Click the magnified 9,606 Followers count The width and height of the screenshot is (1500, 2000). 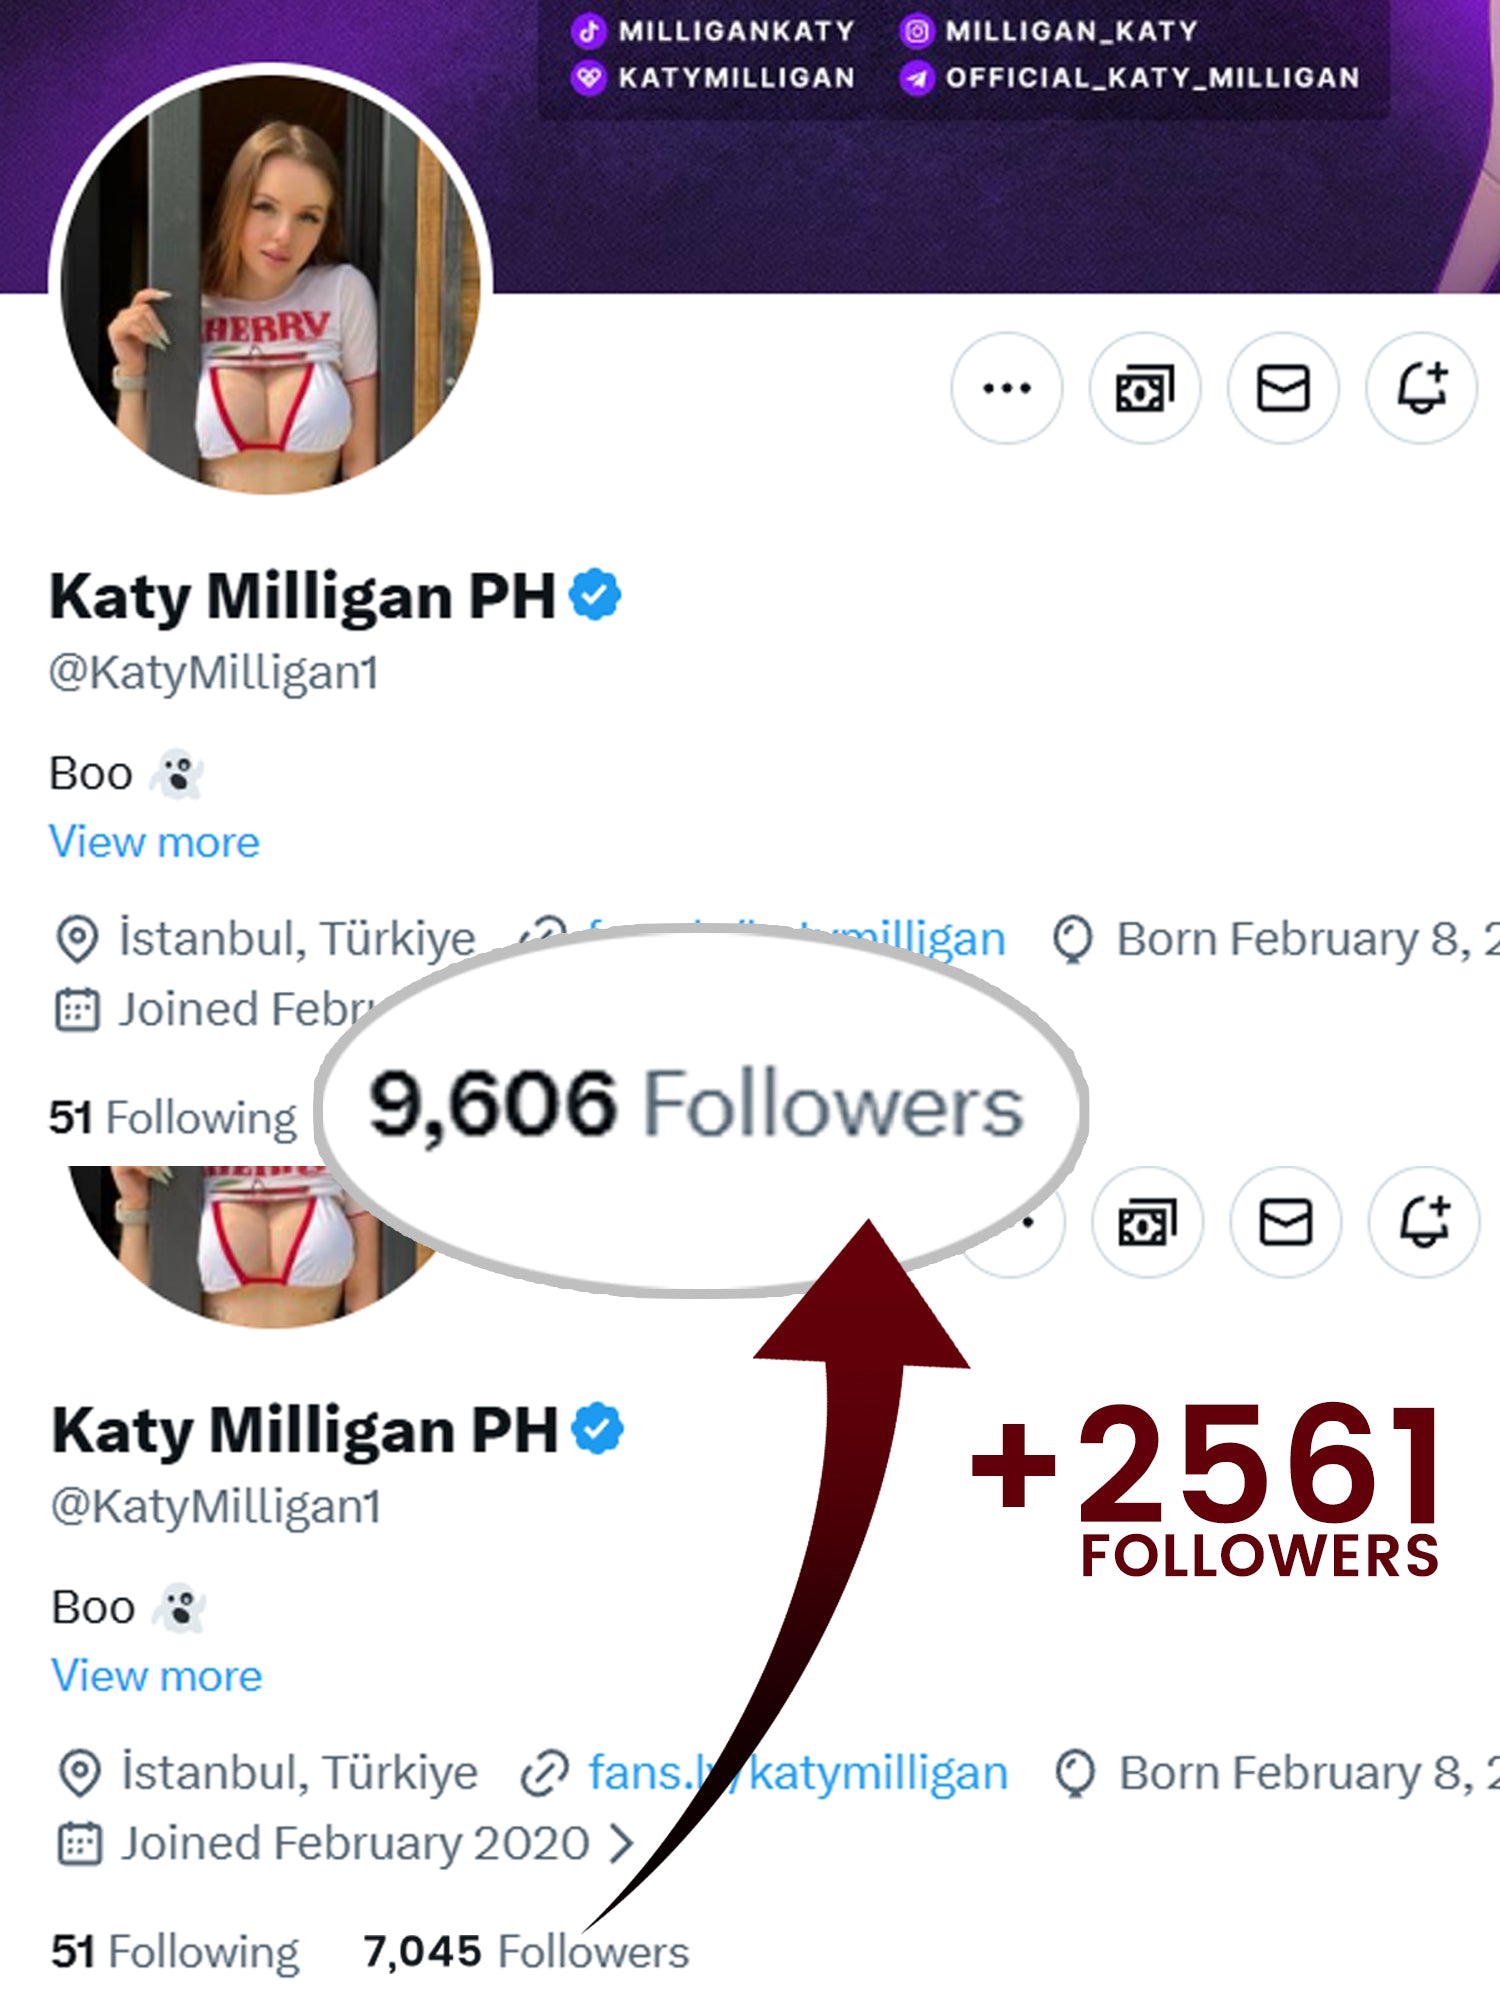pyautogui.click(x=697, y=1105)
